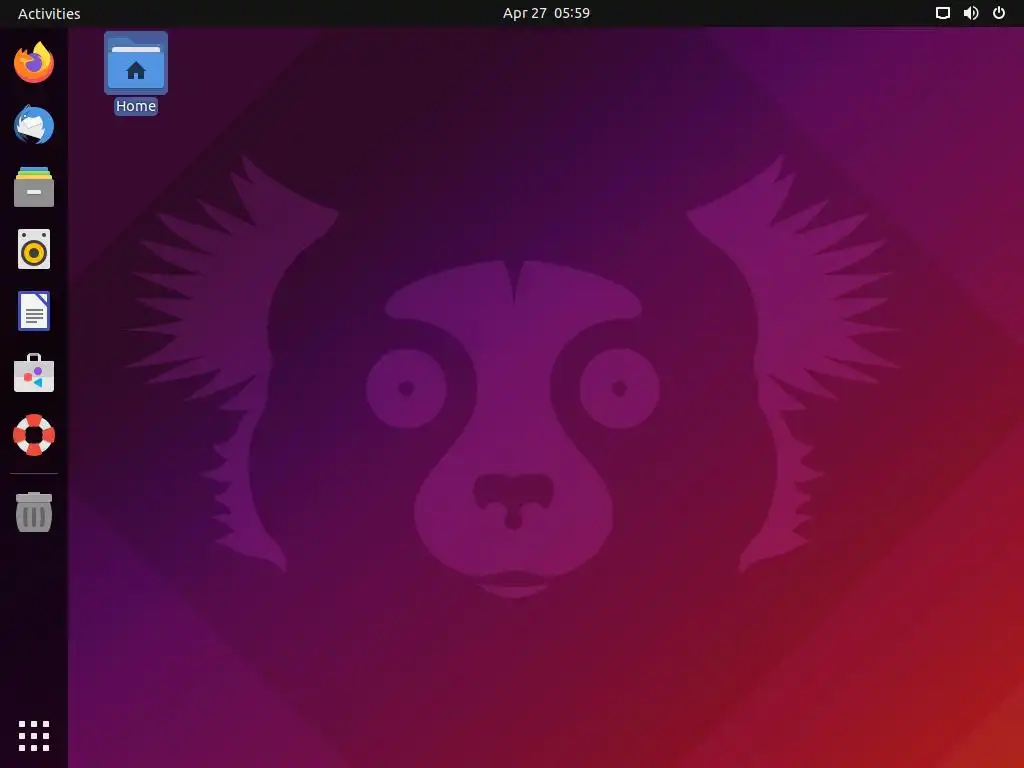Open the Files manager in dock
This screenshot has height=768, width=1024.
34,187
